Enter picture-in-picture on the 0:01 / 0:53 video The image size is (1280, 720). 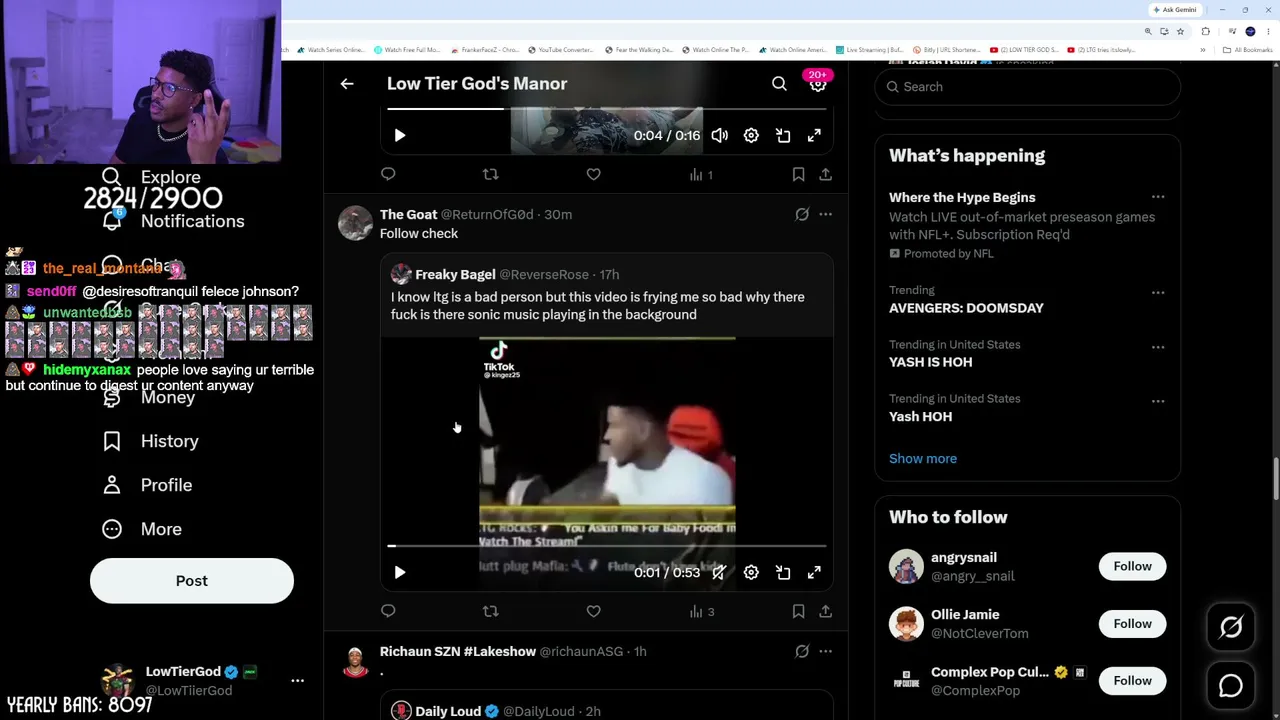point(783,572)
